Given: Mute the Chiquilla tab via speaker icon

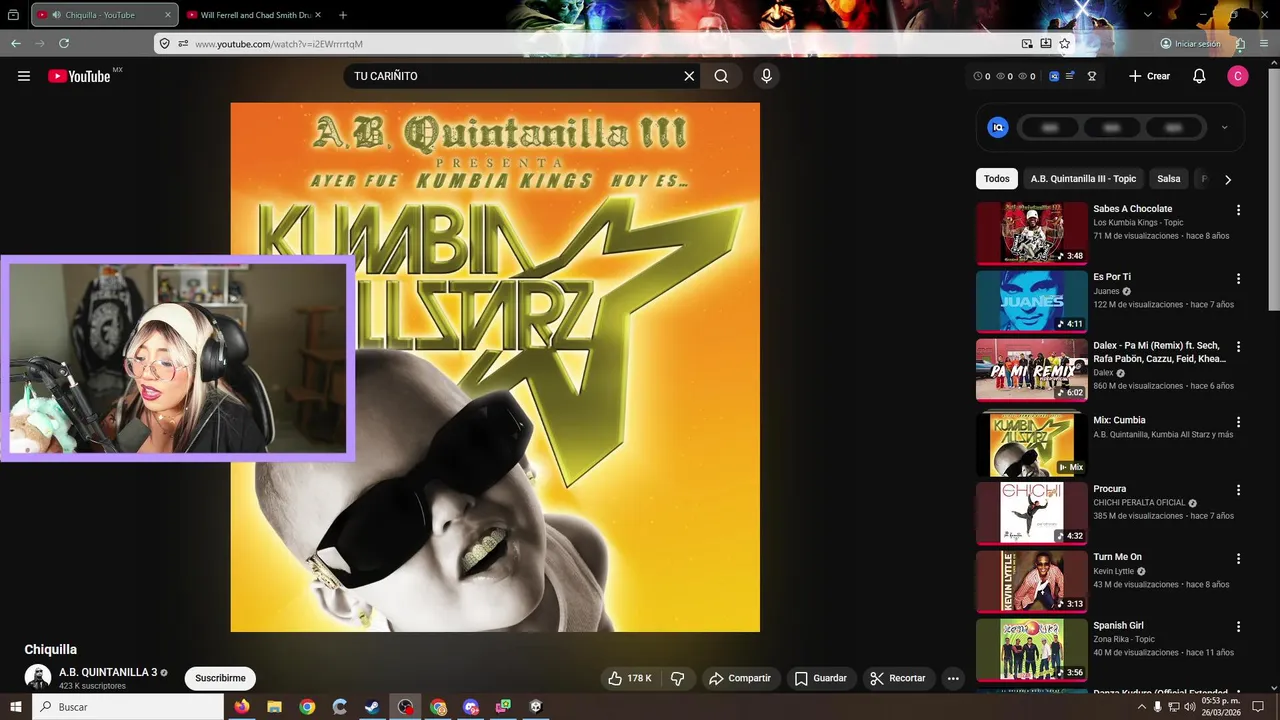Looking at the screenshot, I should pos(56,15).
